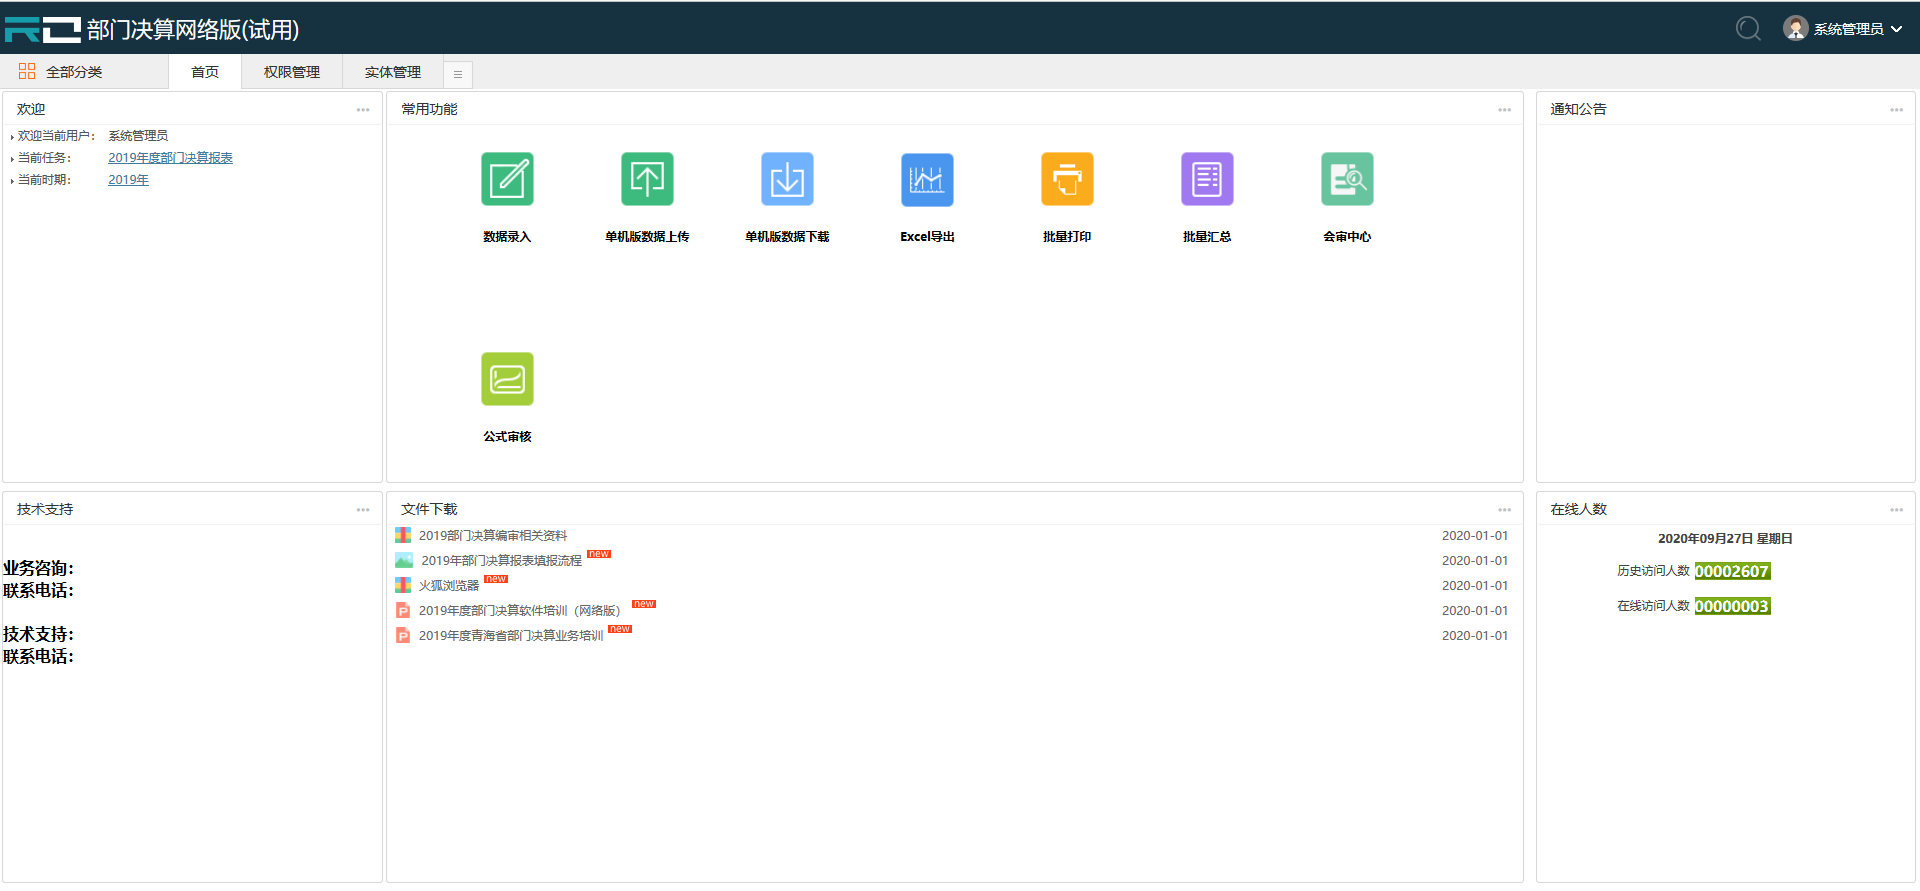Open the 数据录入 data entry icon
Screen dimensions: 1920x891
pos(507,180)
